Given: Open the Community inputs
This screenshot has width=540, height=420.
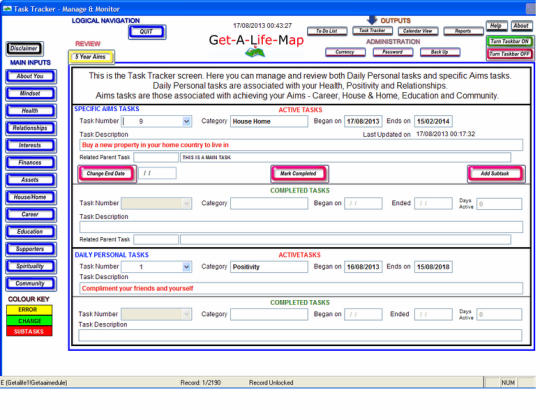Looking at the screenshot, I should (x=31, y=284).
